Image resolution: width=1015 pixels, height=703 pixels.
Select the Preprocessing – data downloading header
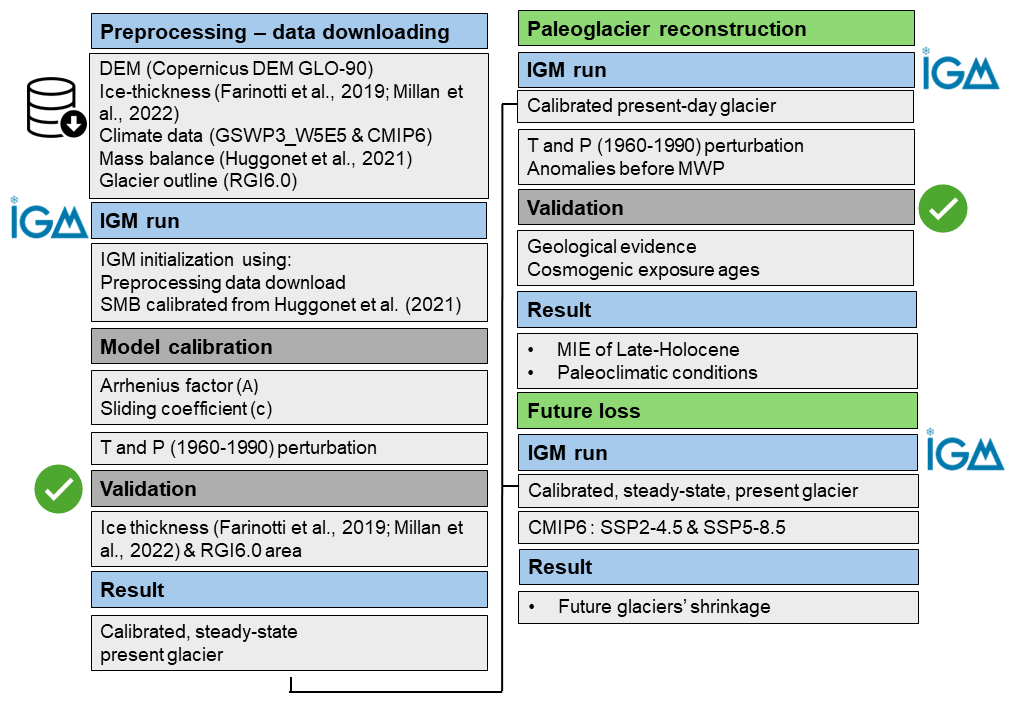(289, 32)
